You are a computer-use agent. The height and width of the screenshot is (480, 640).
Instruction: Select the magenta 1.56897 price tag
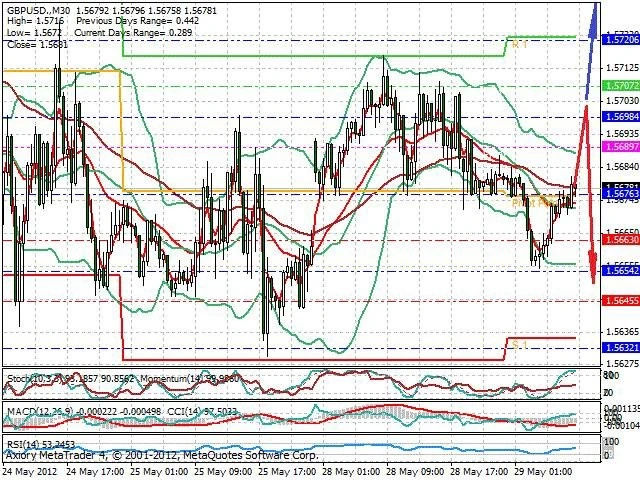click(x=621, y=147)
